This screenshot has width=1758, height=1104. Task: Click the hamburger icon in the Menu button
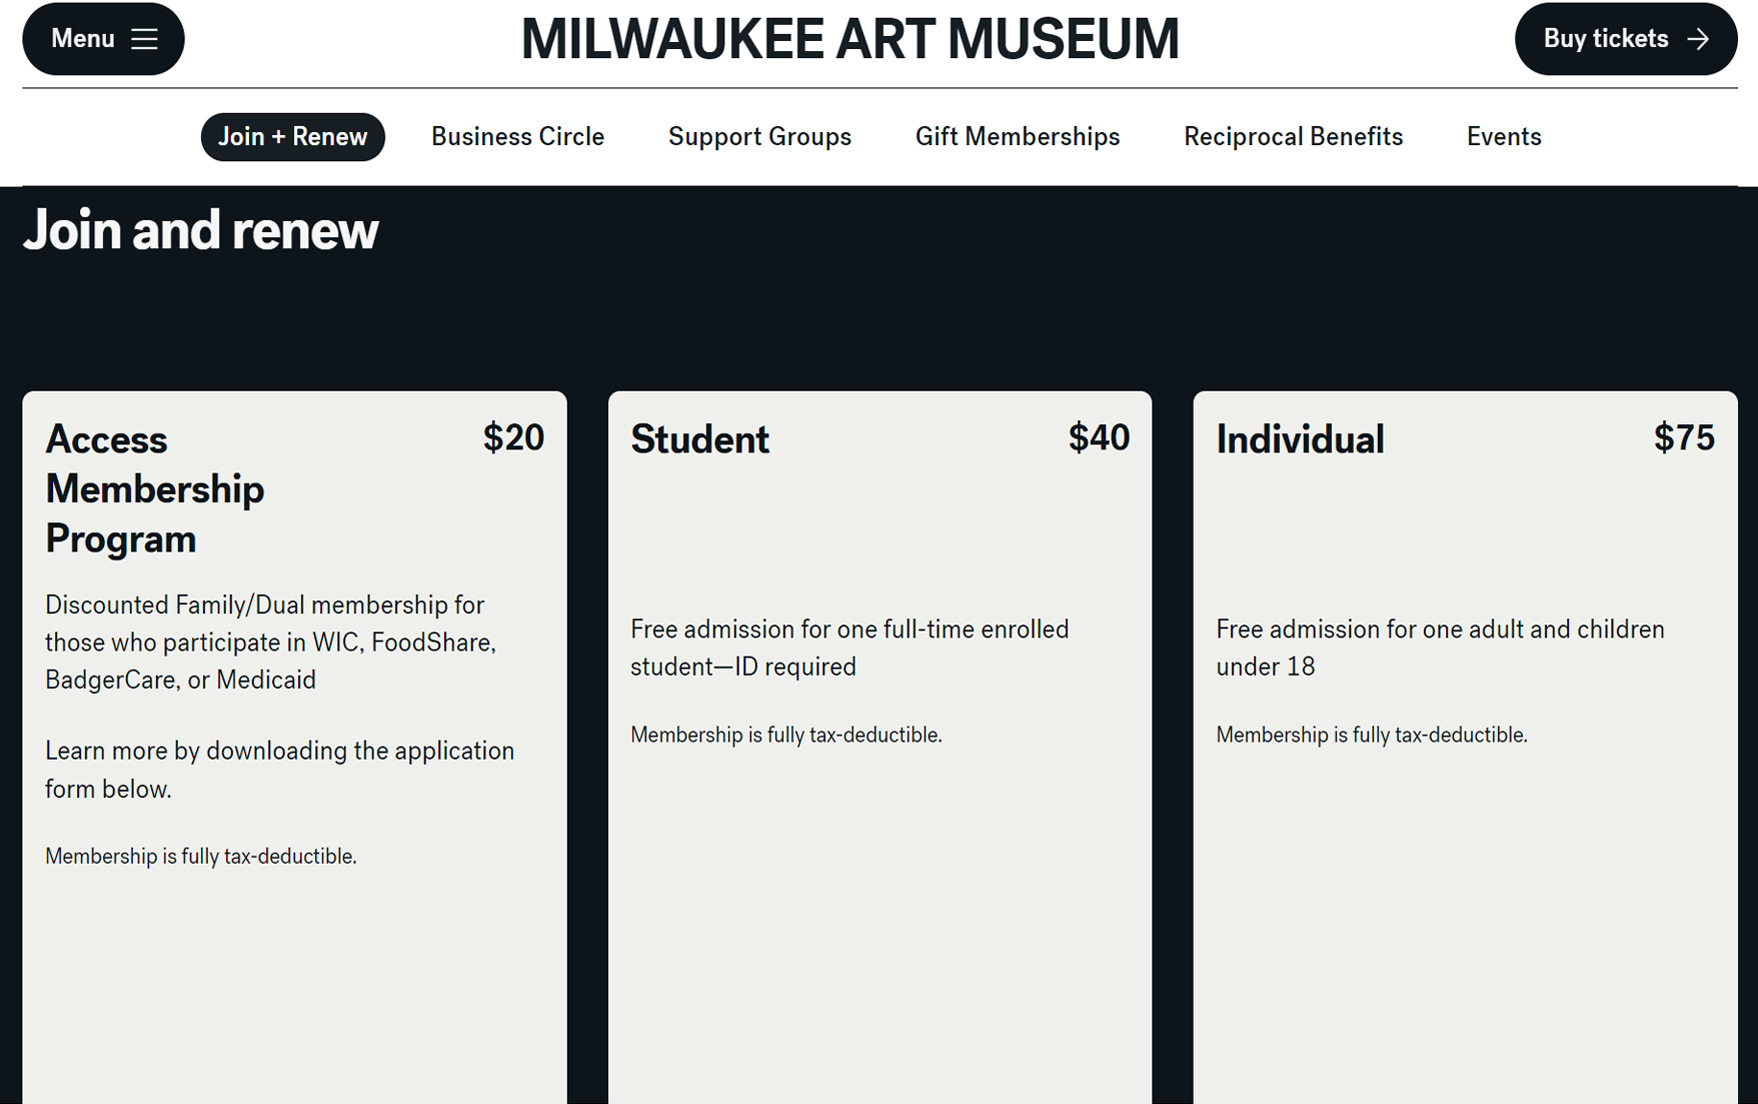145,39
